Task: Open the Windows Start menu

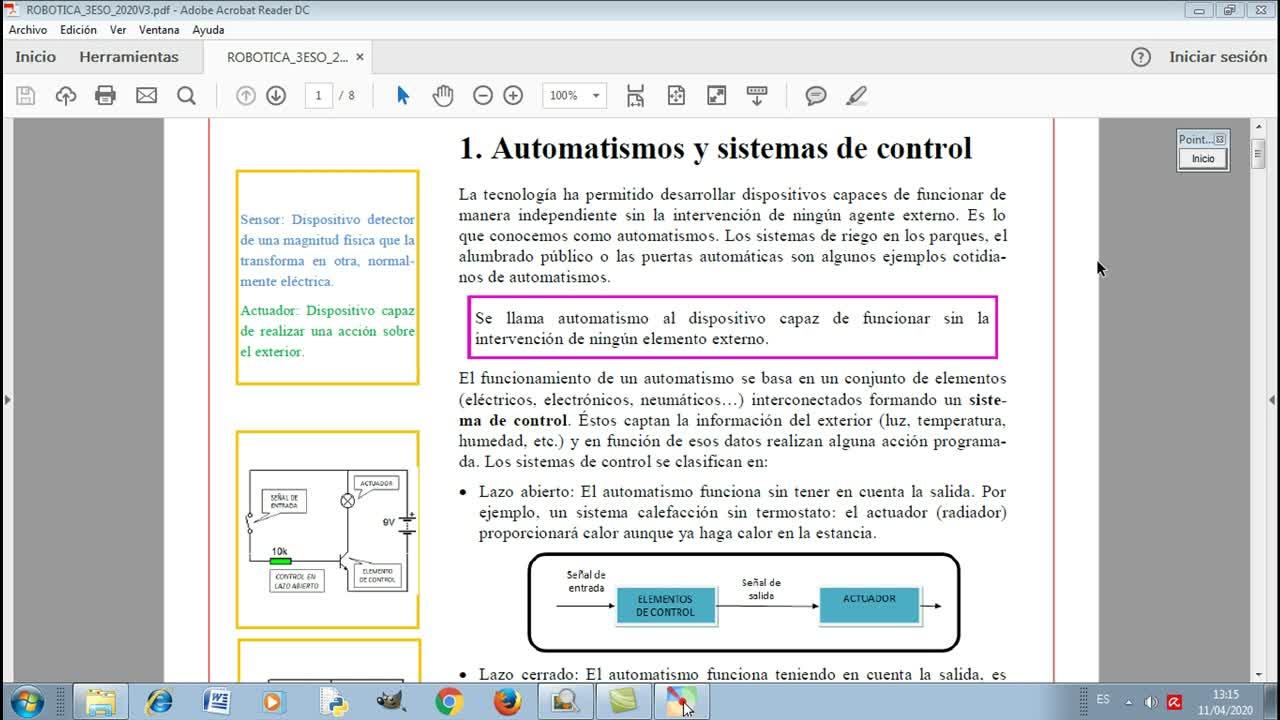Action: [26, 701]
